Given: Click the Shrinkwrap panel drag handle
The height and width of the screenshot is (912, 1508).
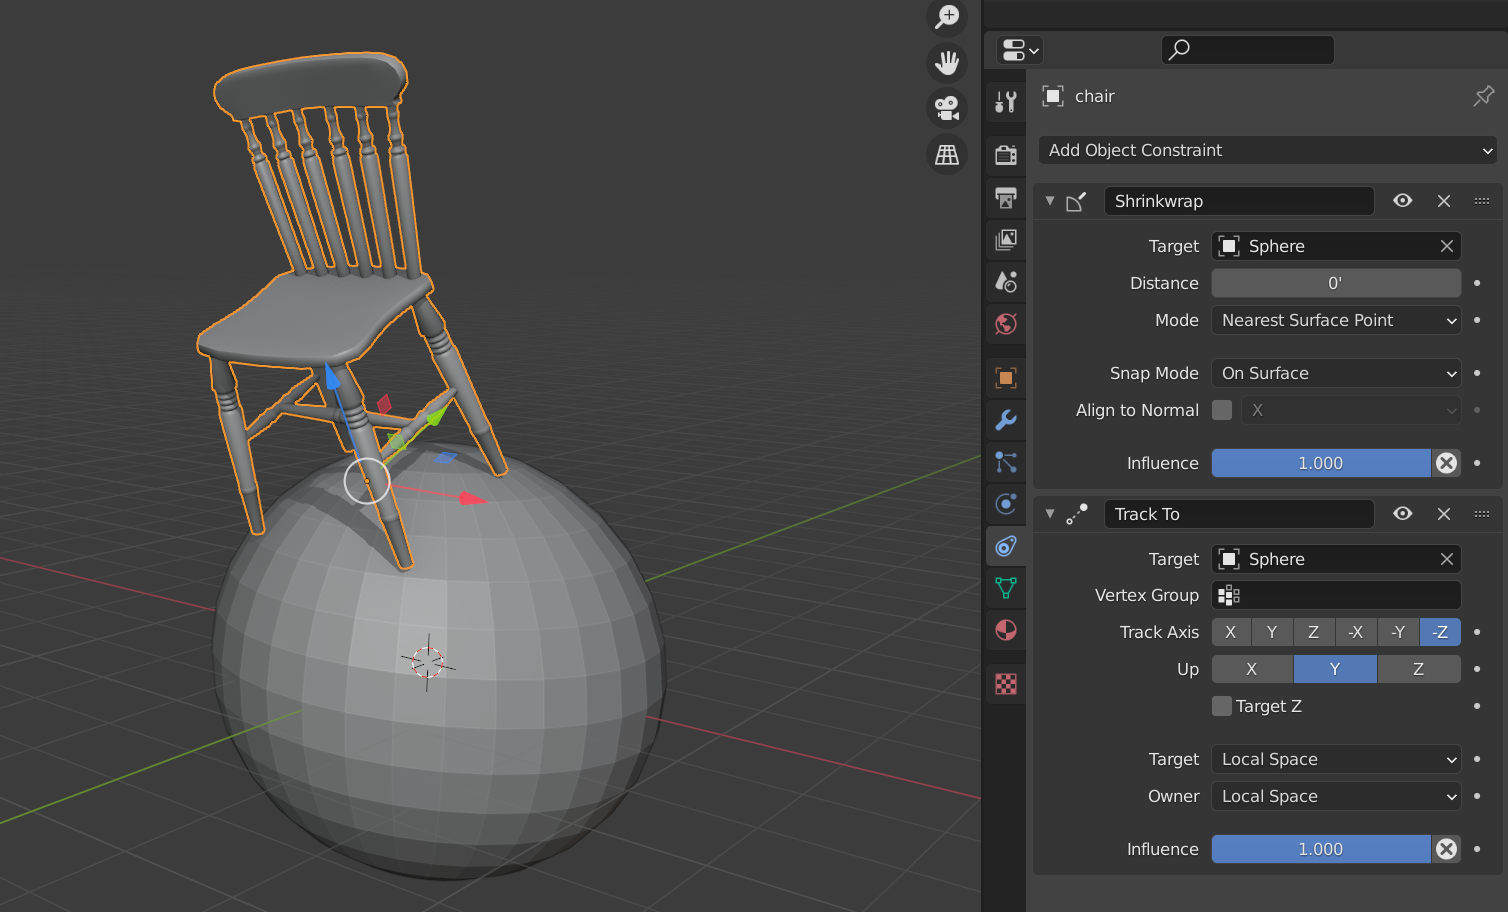Looking at the screenshot, I should click(1482, 201).
